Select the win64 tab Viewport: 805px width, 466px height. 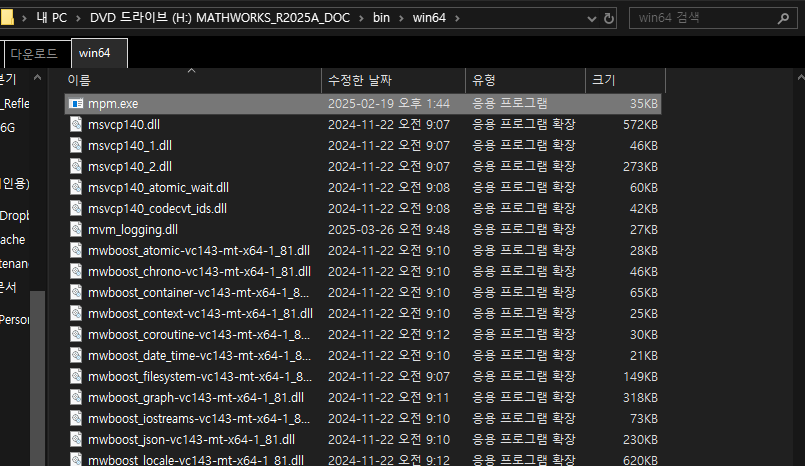(x=99, y=53)
